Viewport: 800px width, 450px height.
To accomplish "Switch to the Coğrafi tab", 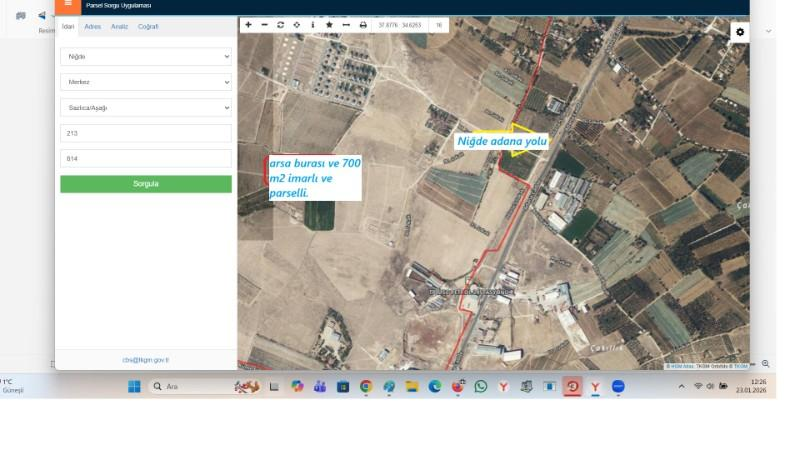I will tap(148, 27).
